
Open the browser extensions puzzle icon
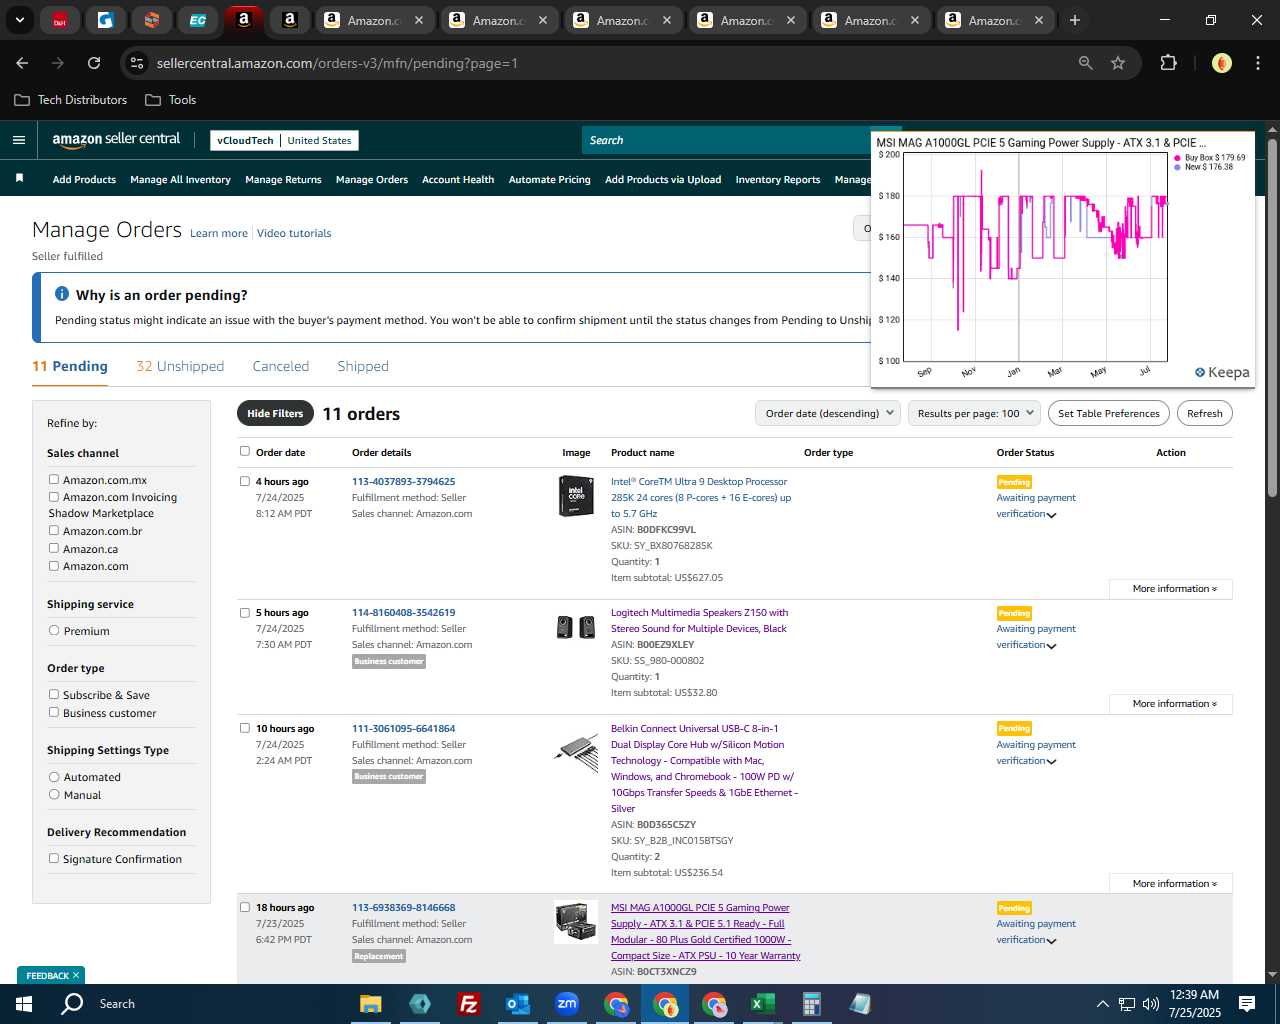1168,63
